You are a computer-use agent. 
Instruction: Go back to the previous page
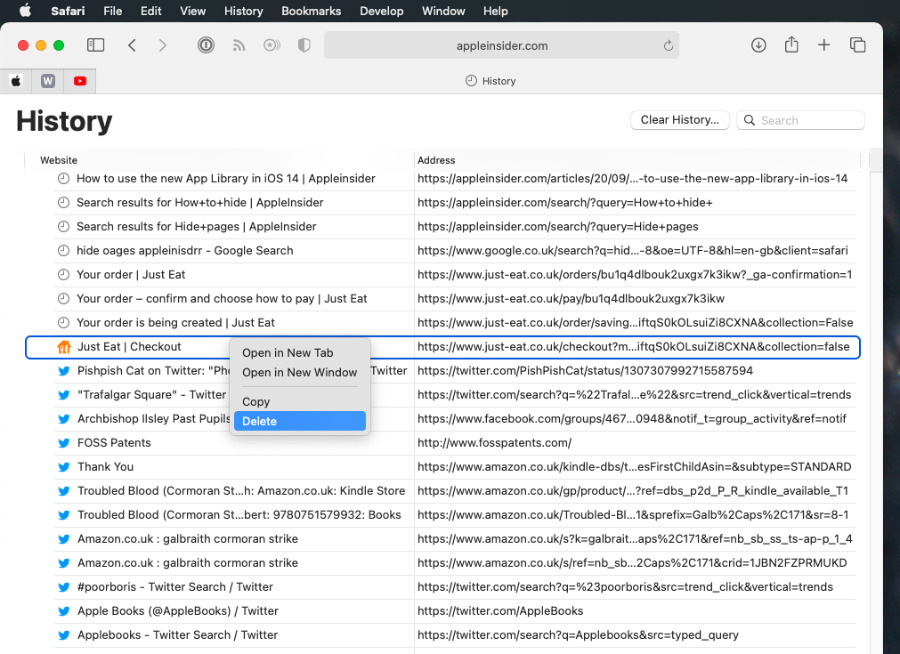[132, 45]
